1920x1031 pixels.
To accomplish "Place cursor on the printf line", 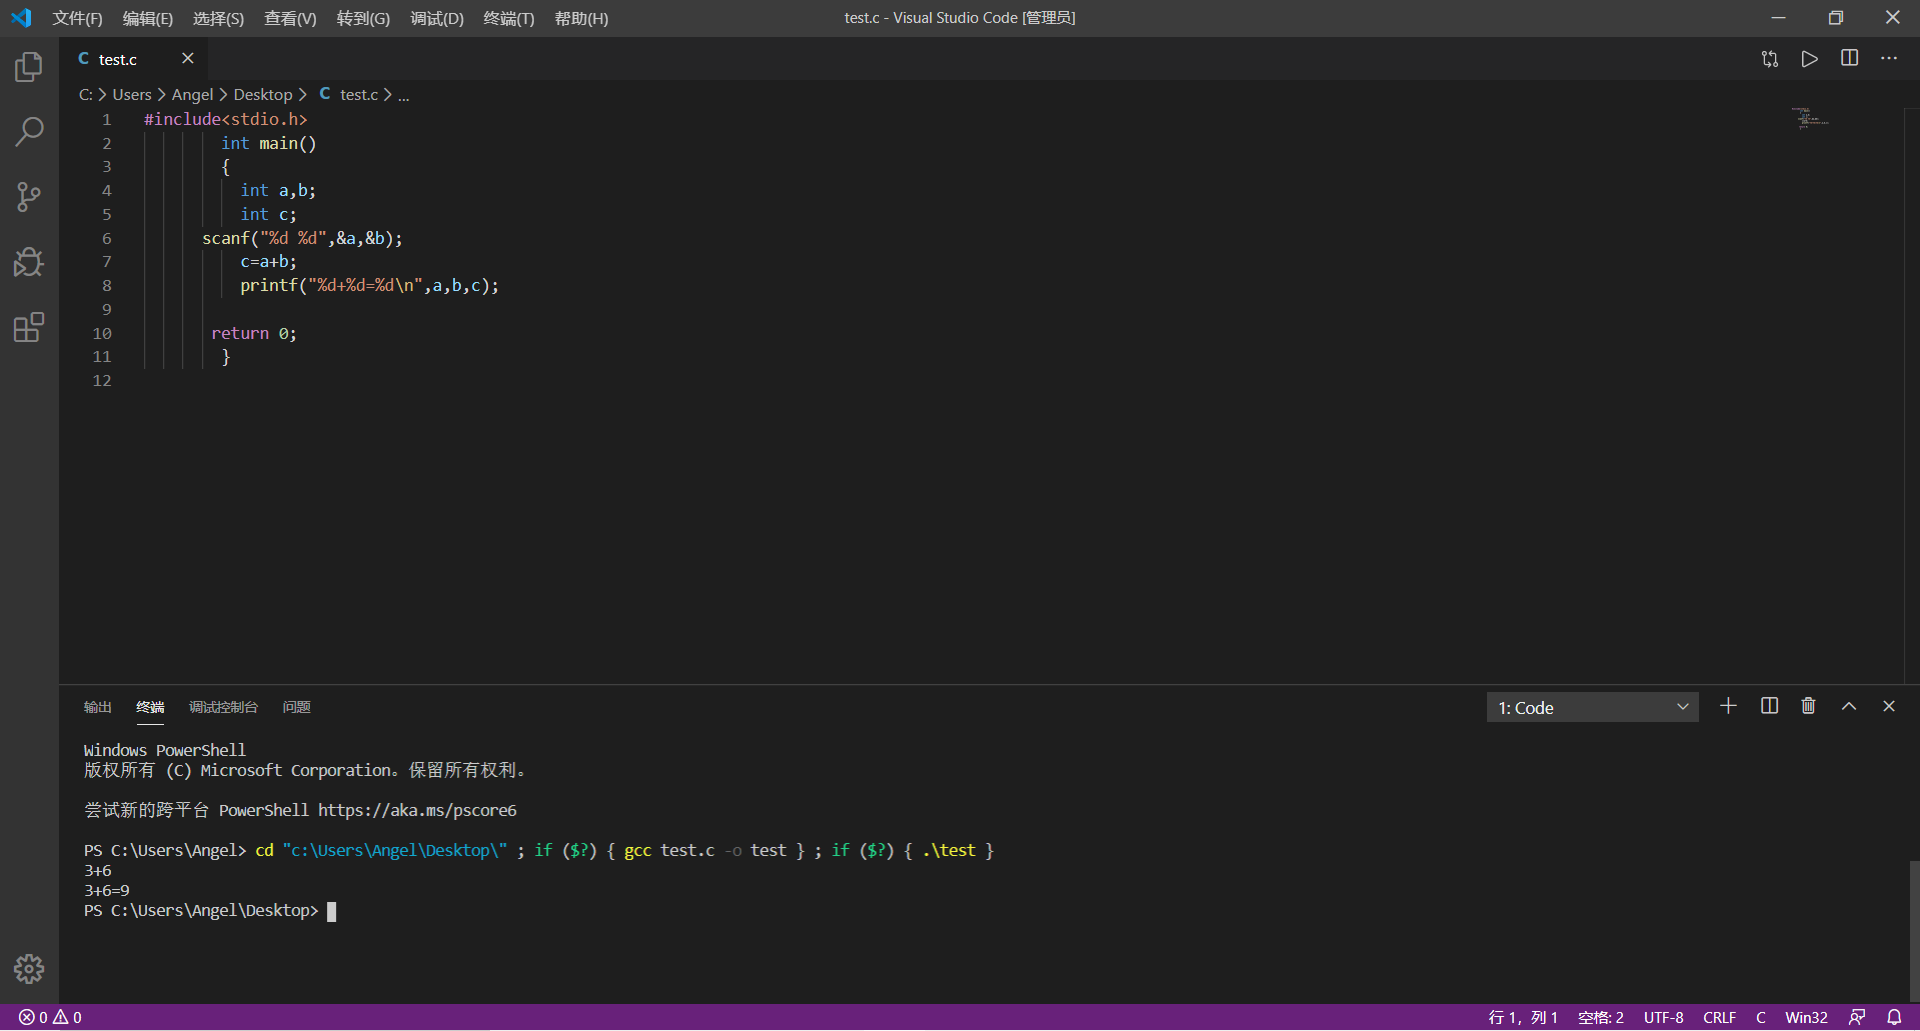I will coord(369,285).
